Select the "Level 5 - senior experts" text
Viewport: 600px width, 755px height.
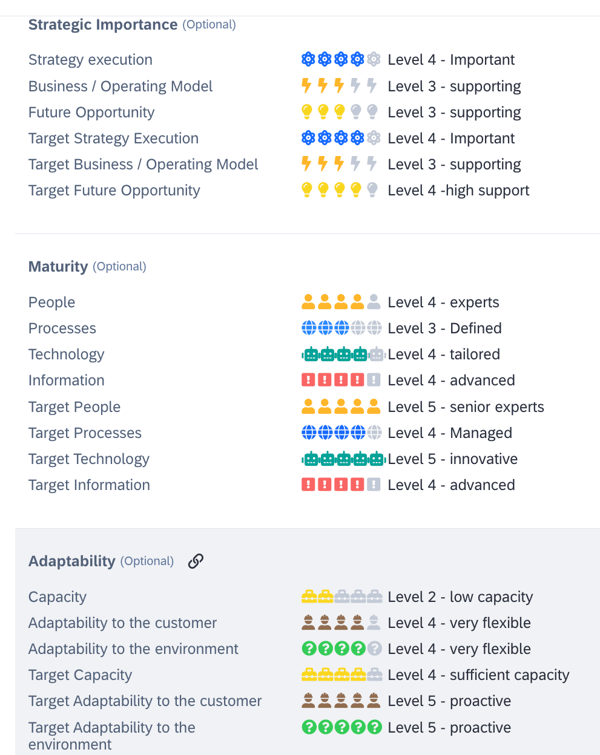[x=466, y=407]
